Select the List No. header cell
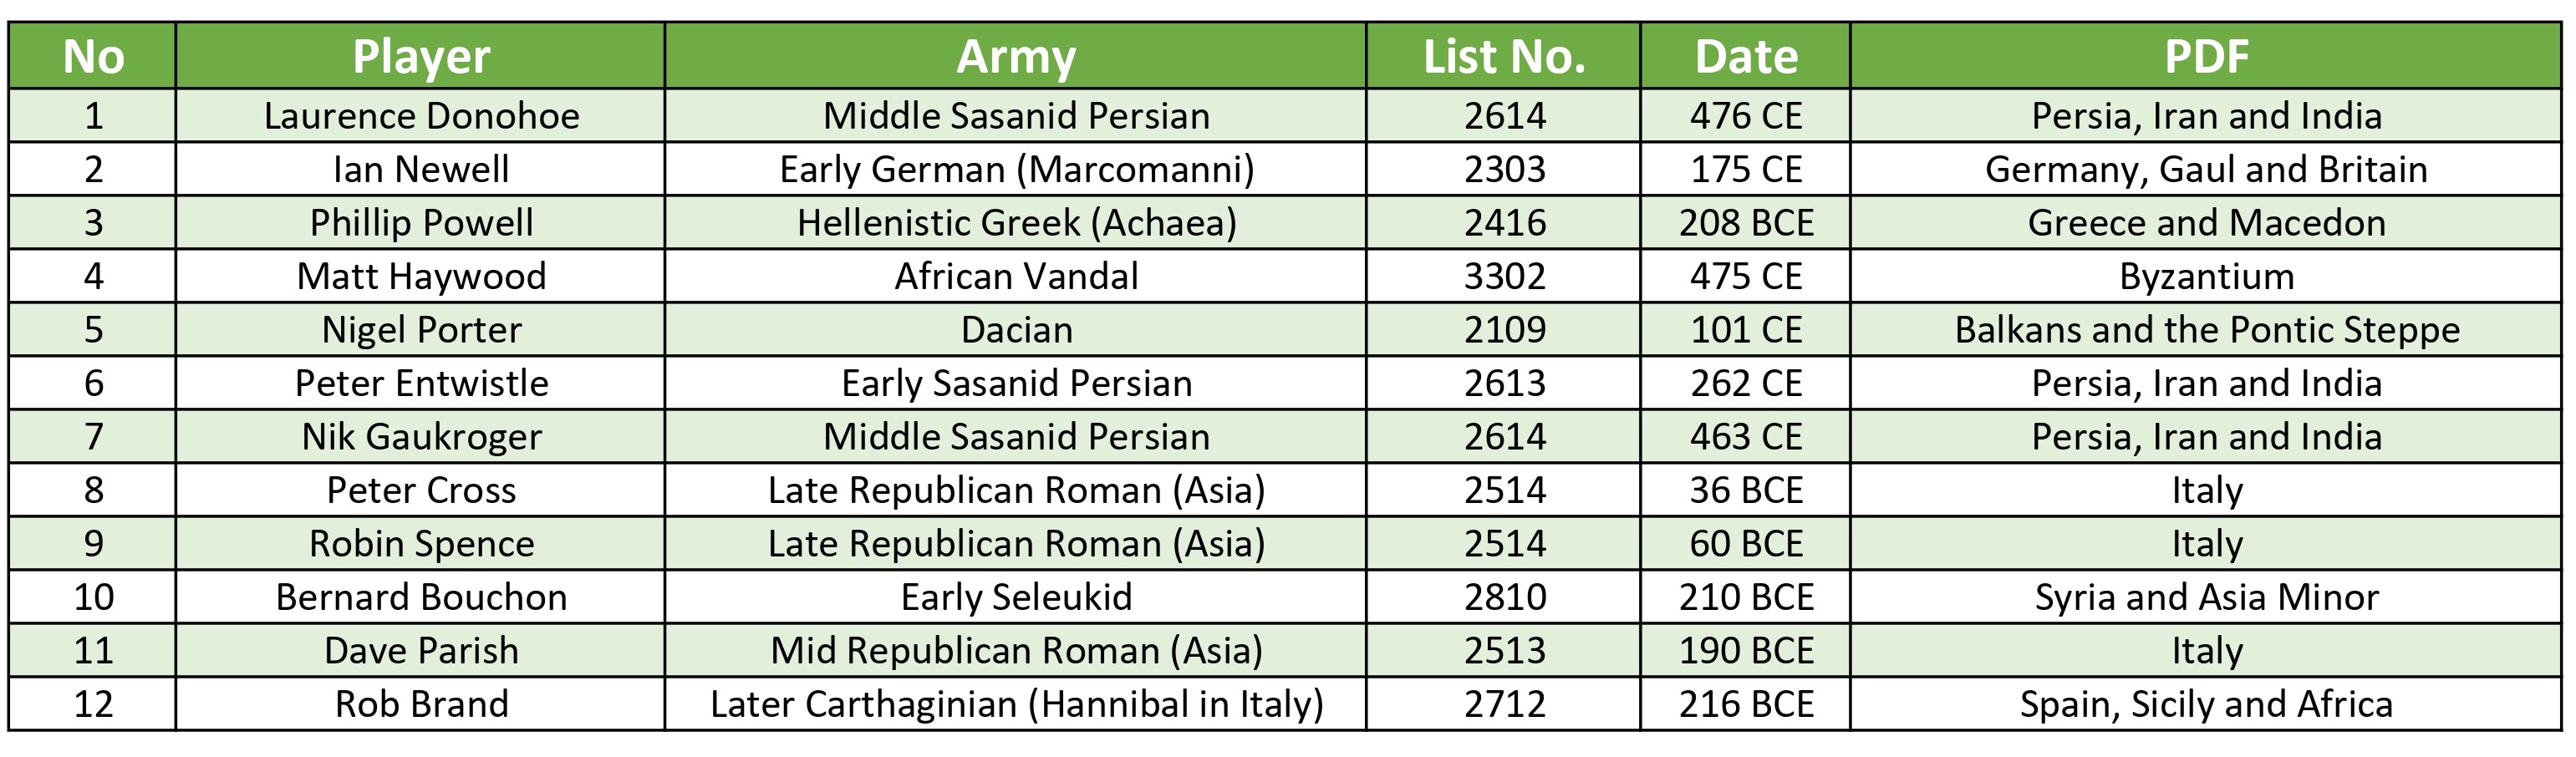 coord(1504,57)
